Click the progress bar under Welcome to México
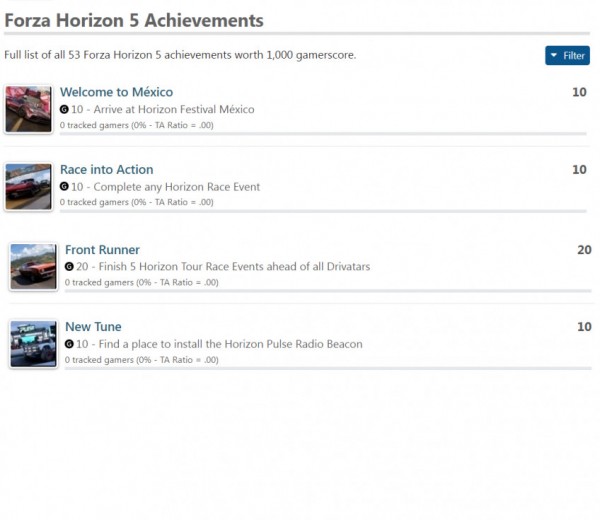The width and height of the screenshot is (600, 520). coord(323,133)
